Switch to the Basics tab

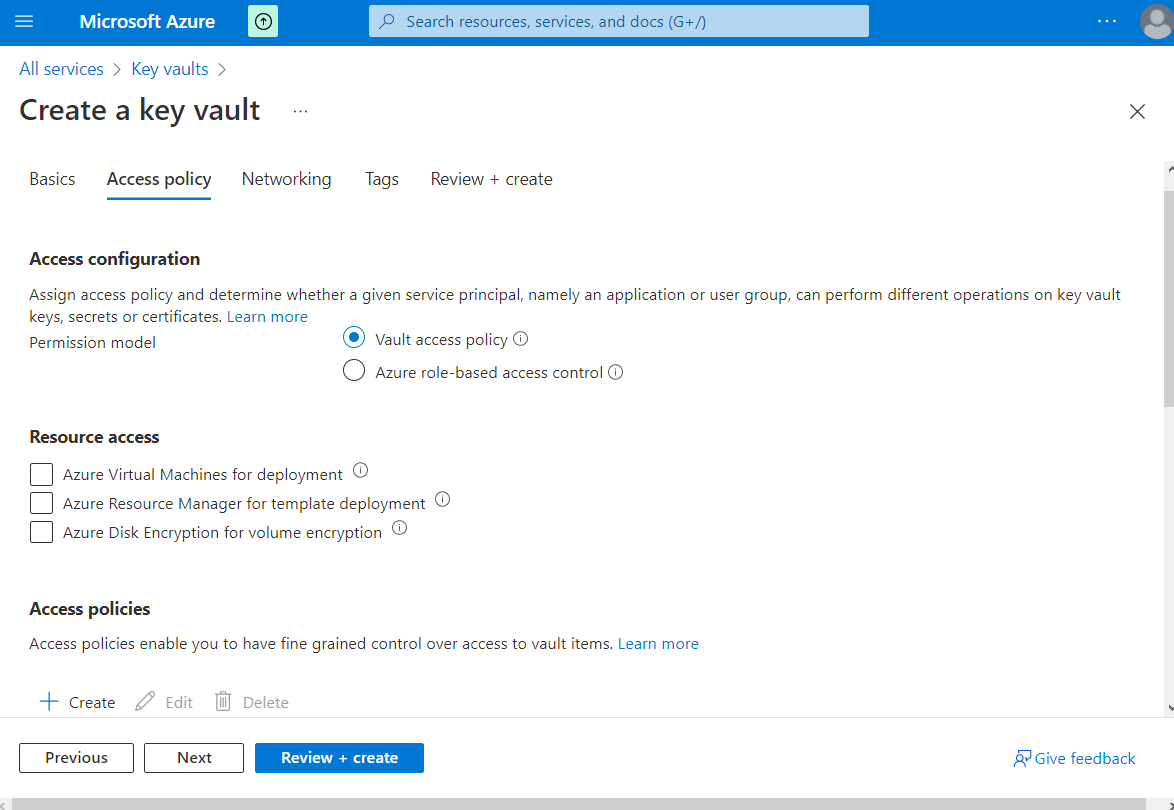52,179
